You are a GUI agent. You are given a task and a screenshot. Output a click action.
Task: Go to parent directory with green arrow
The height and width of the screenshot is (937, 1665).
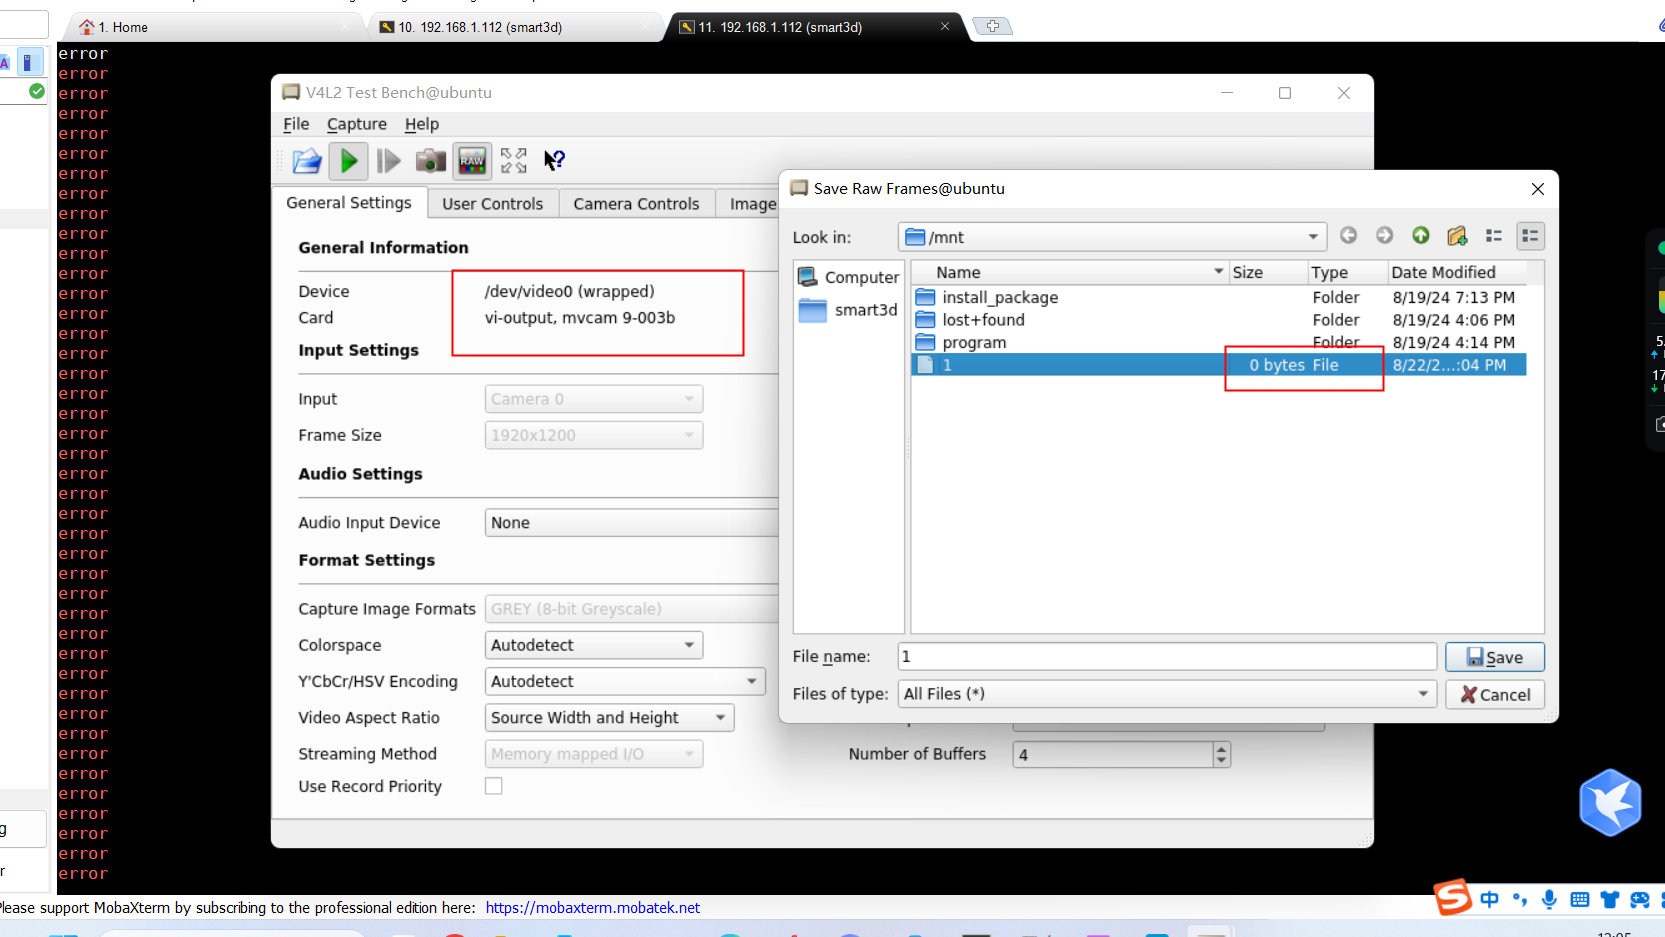(x=1420, y=236)
